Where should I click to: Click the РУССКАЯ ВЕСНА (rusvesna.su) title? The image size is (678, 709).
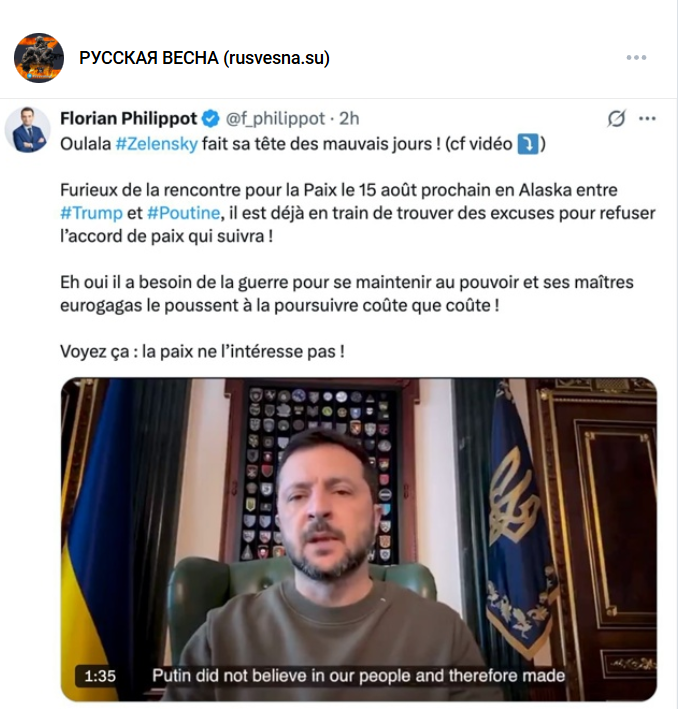point(204,58)
